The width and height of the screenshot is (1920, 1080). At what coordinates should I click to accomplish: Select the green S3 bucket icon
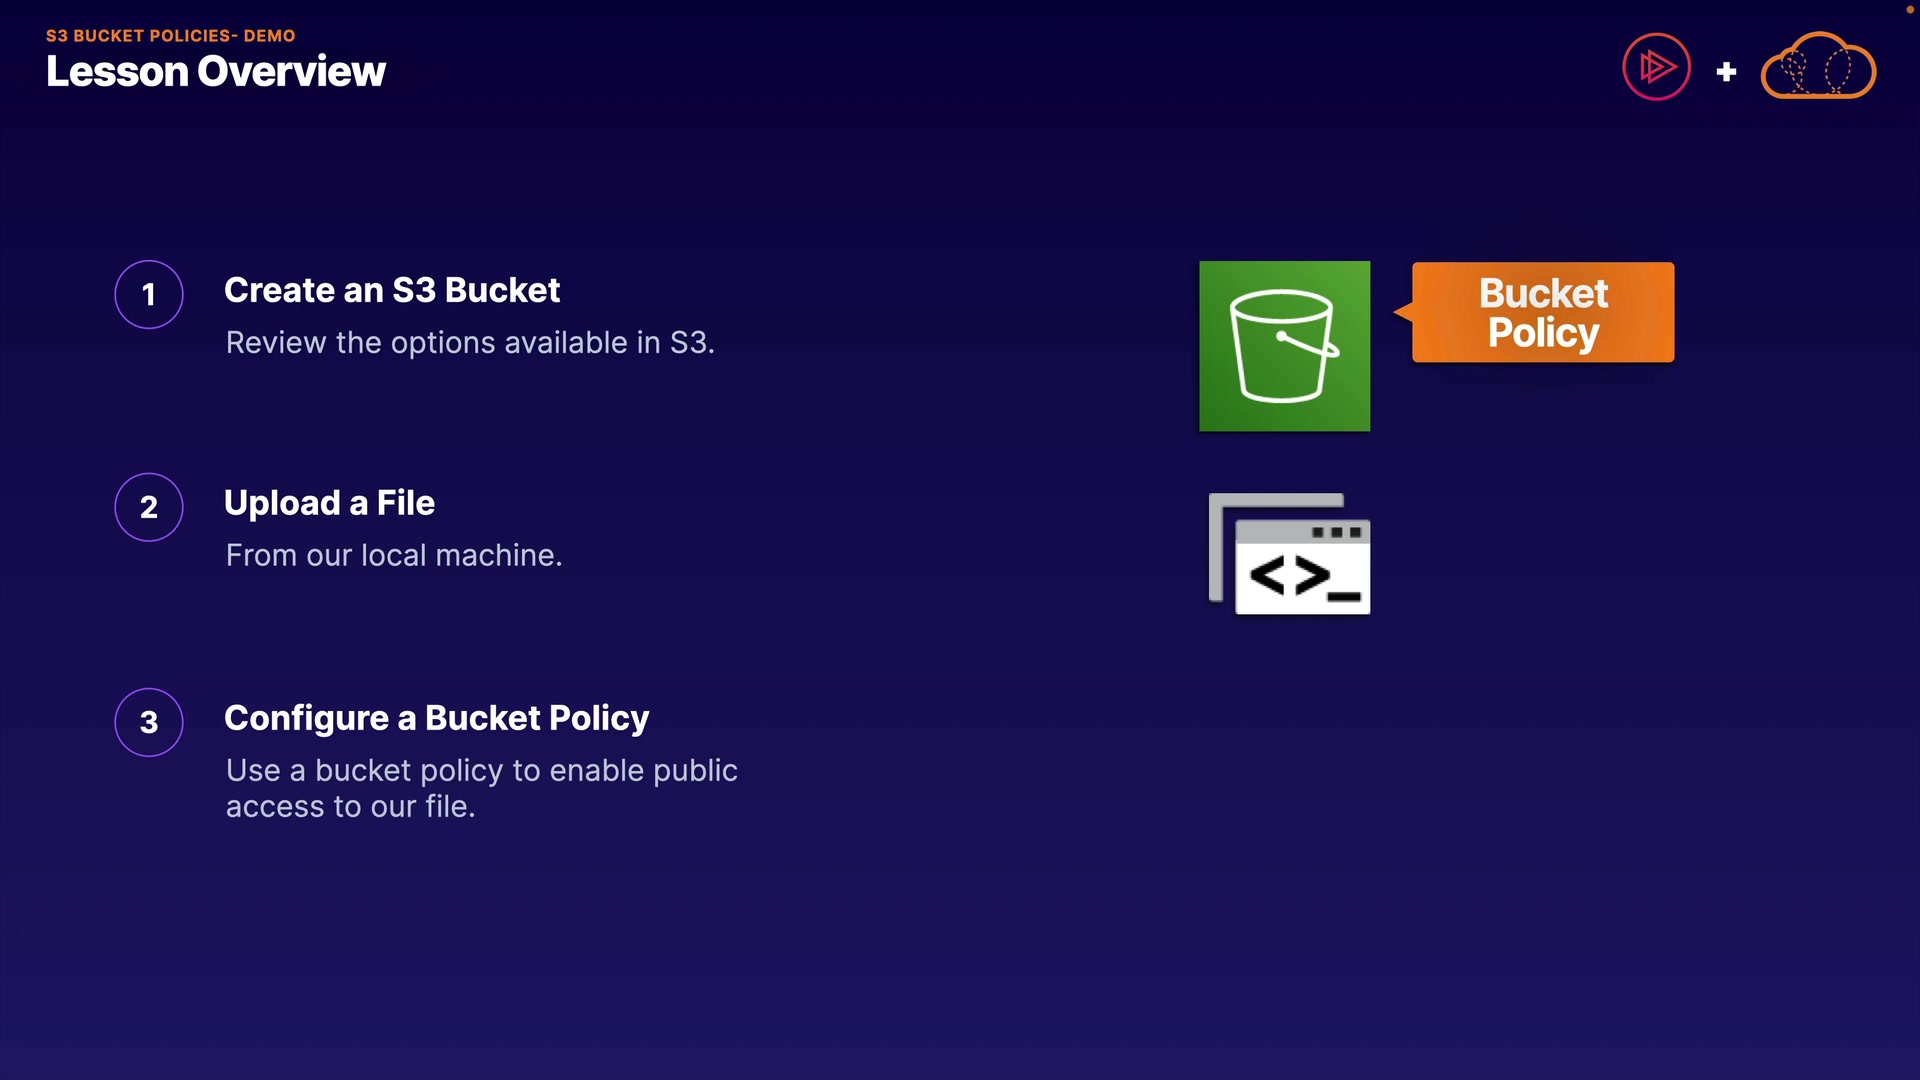coord(1284,346)
